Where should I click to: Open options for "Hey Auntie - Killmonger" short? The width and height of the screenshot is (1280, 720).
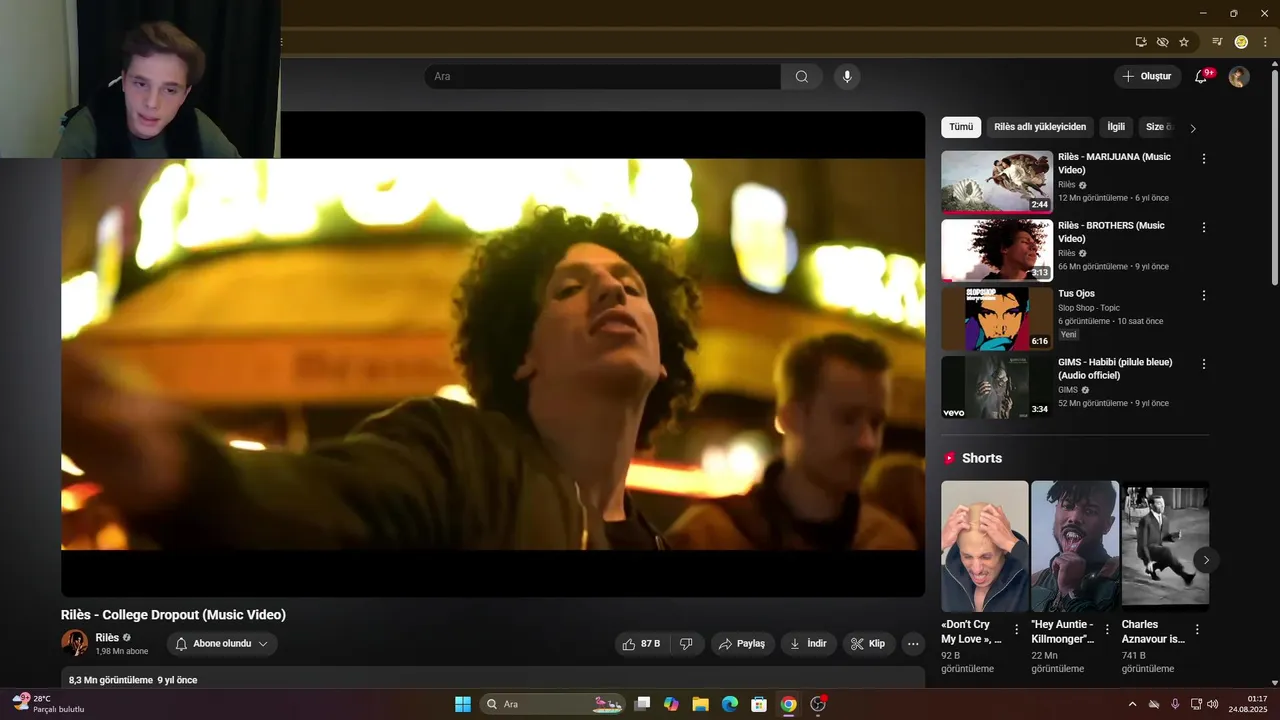1107,630
